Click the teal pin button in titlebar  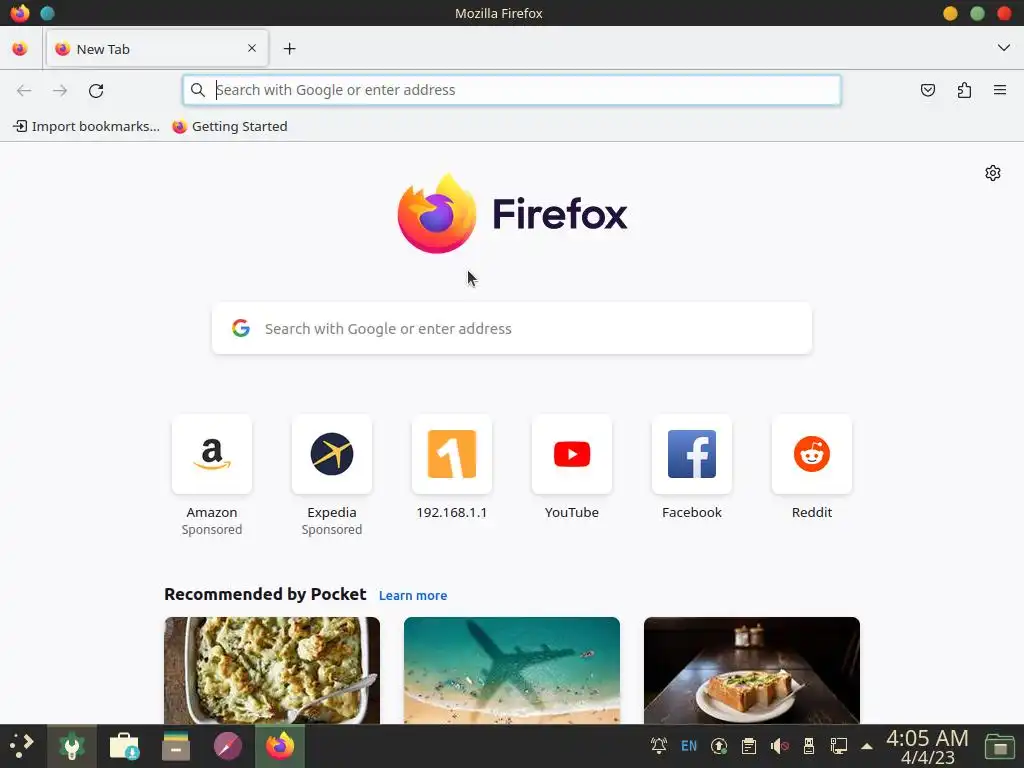coord(47,13)
